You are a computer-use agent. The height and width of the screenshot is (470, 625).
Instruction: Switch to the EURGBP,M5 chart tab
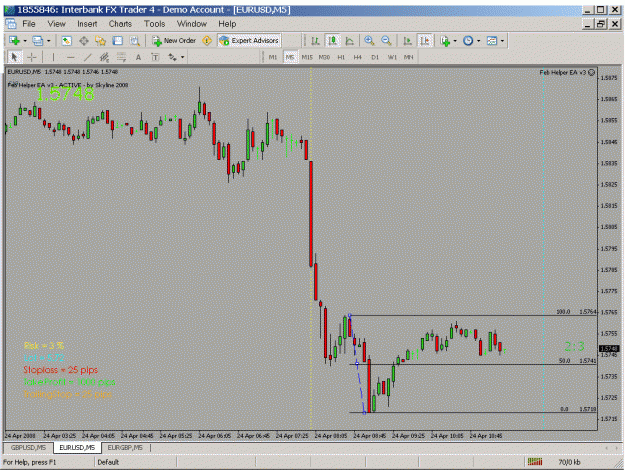tap(125, 448)
